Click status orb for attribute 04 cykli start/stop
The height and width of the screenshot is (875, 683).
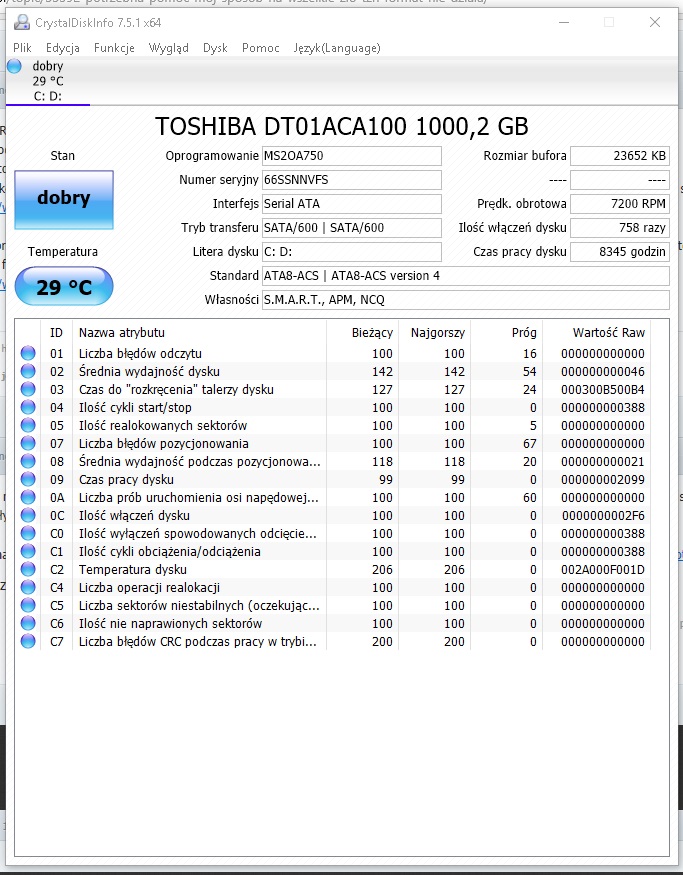28,407
